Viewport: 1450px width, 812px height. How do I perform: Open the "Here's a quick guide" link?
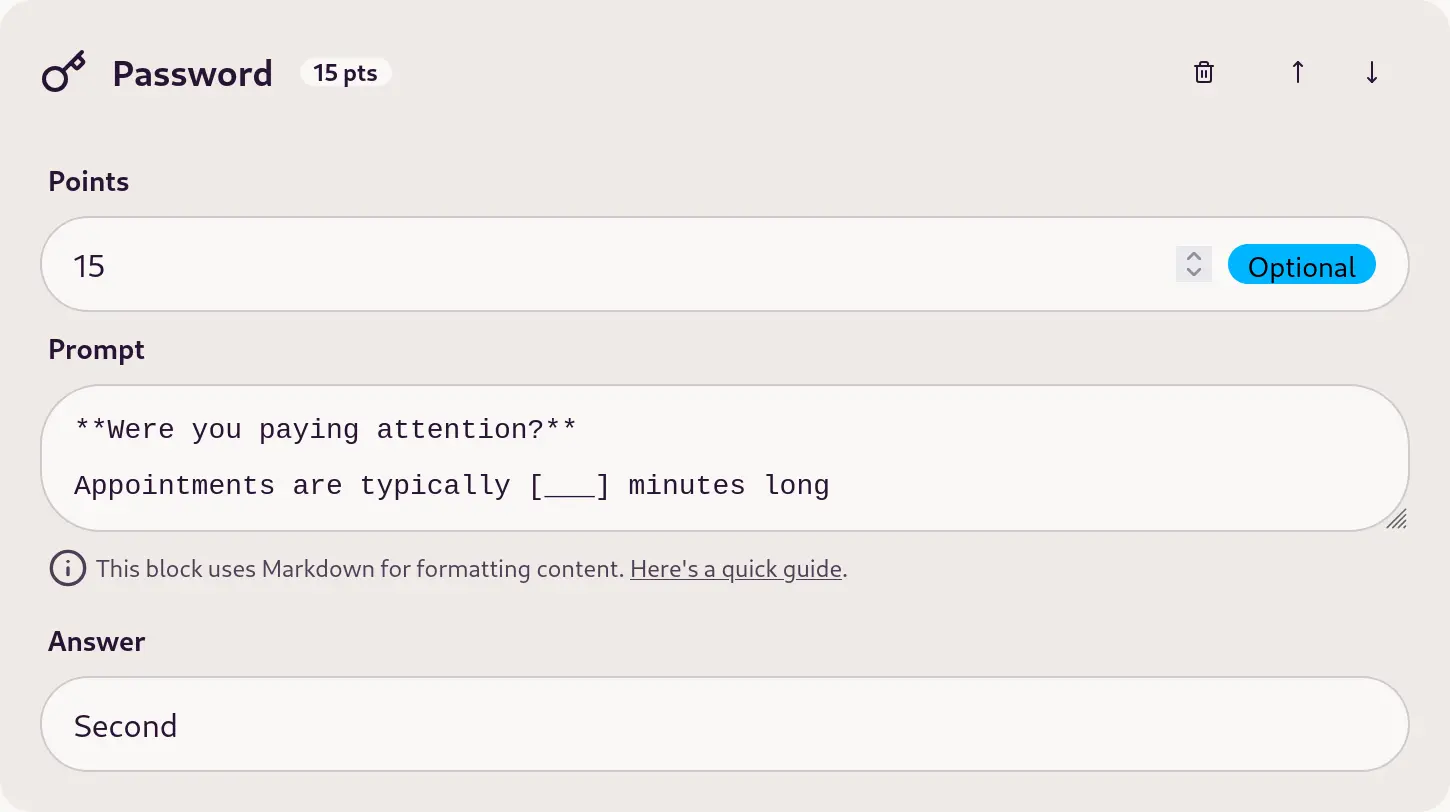pos(736,570)
